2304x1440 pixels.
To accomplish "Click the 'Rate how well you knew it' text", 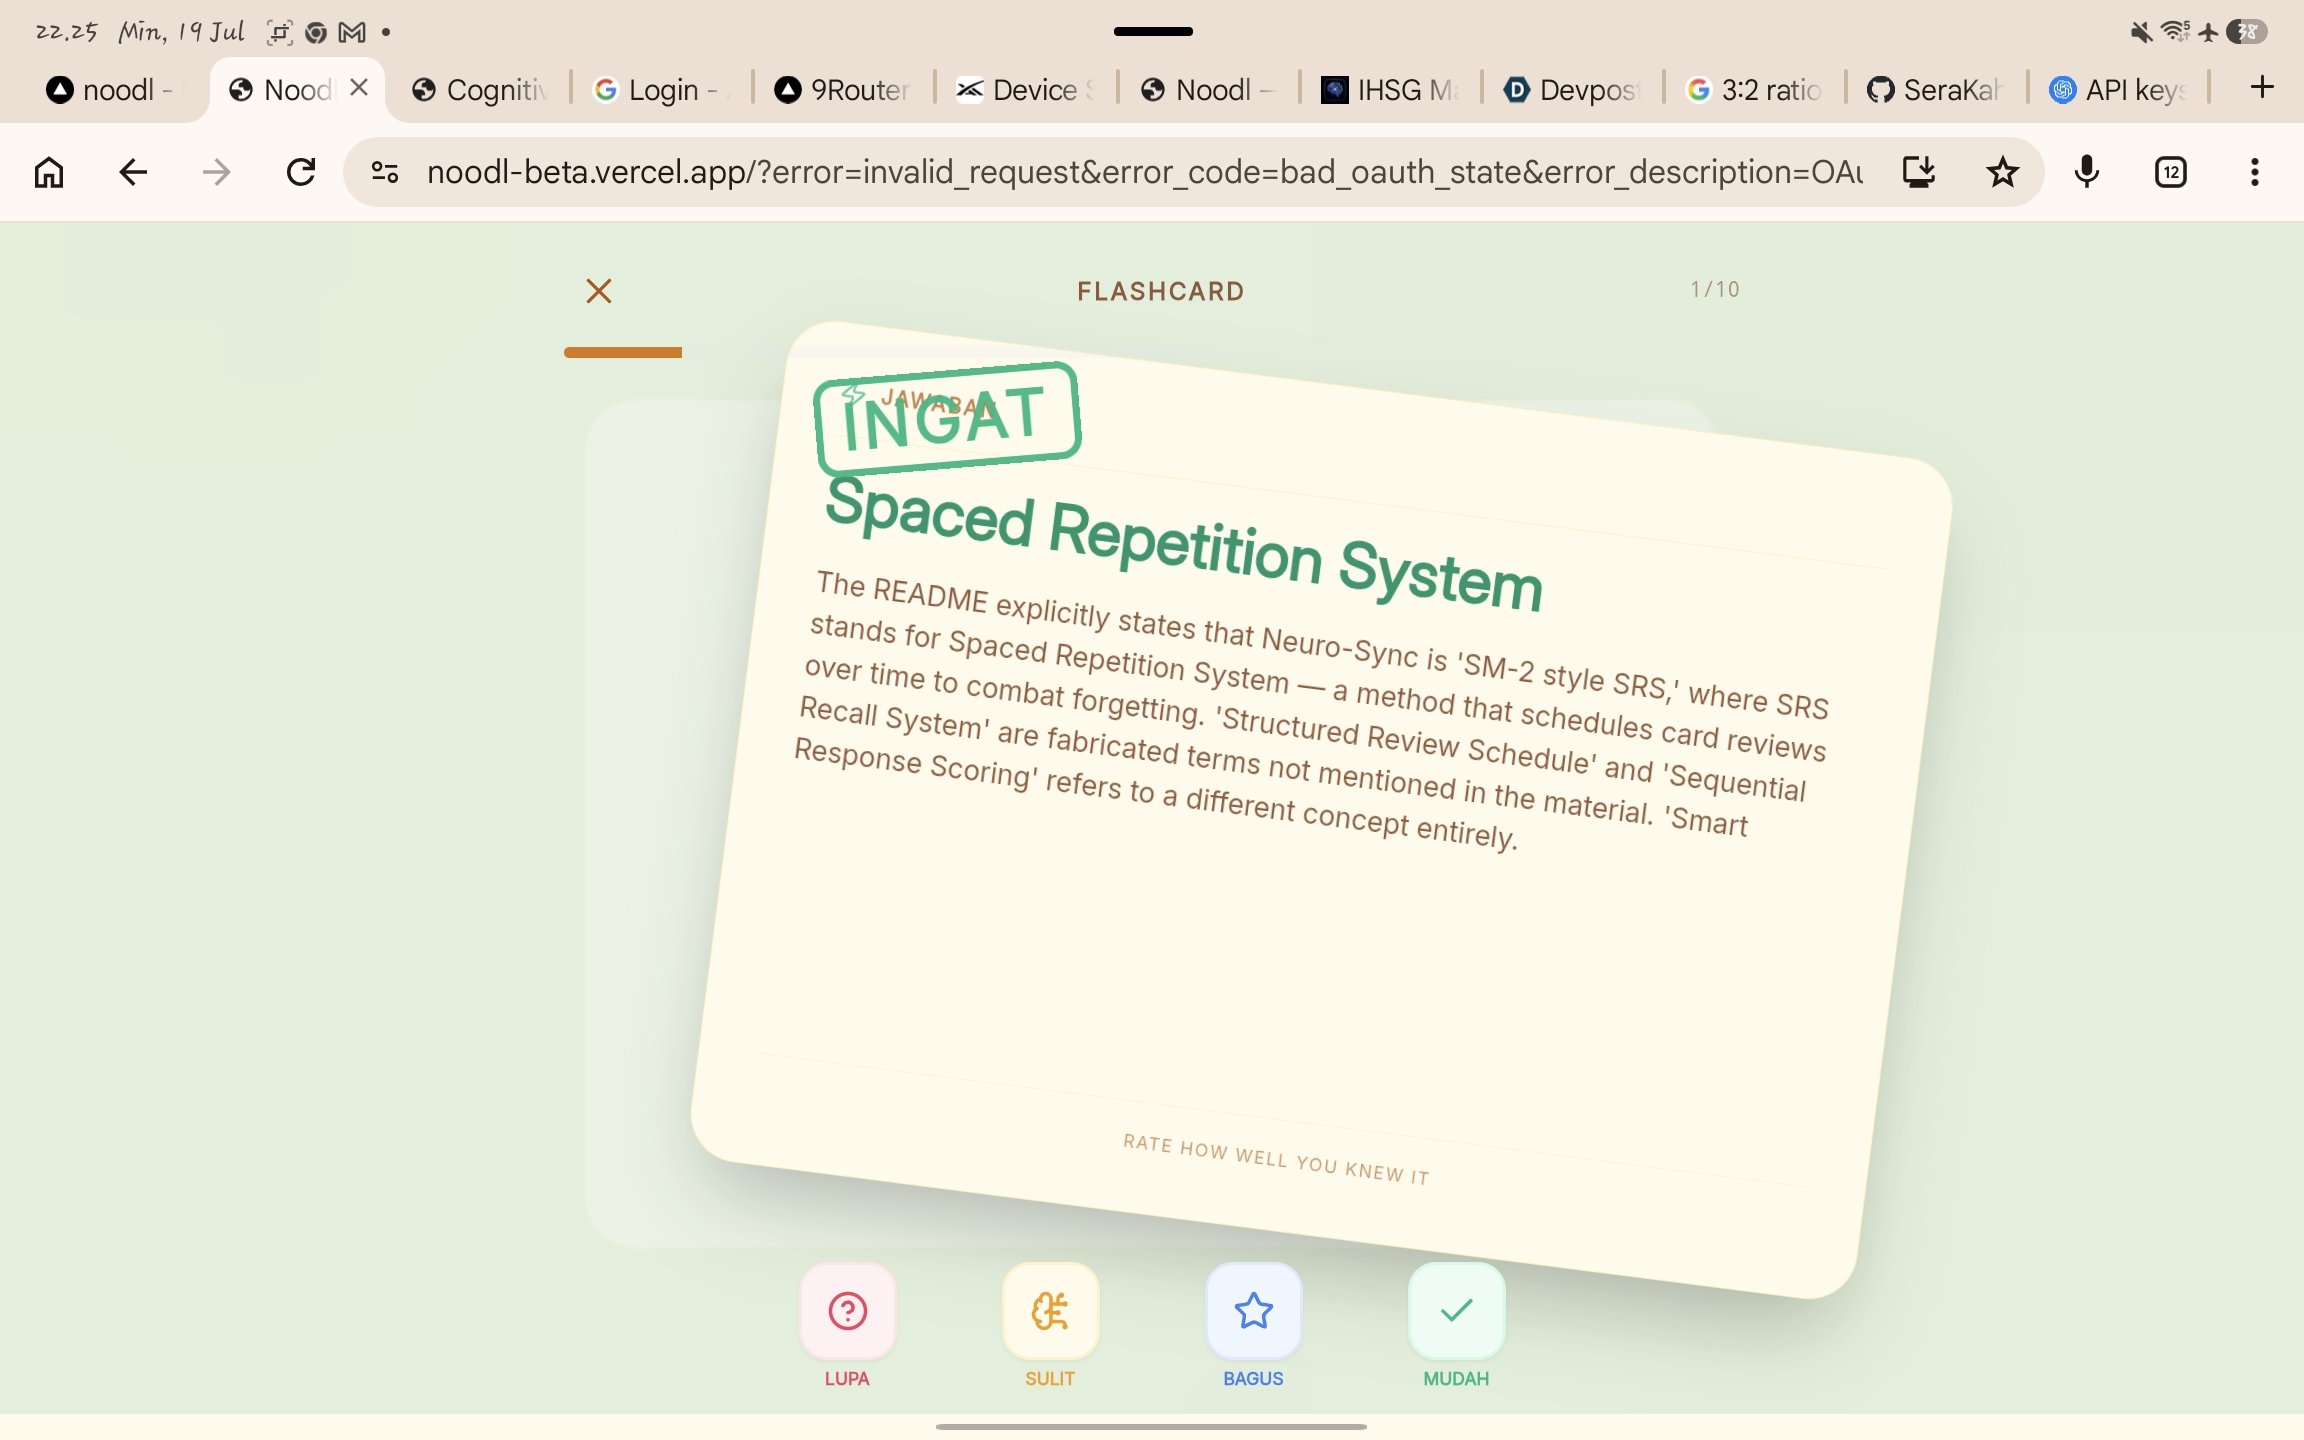I will [x=1277, y=1159].
